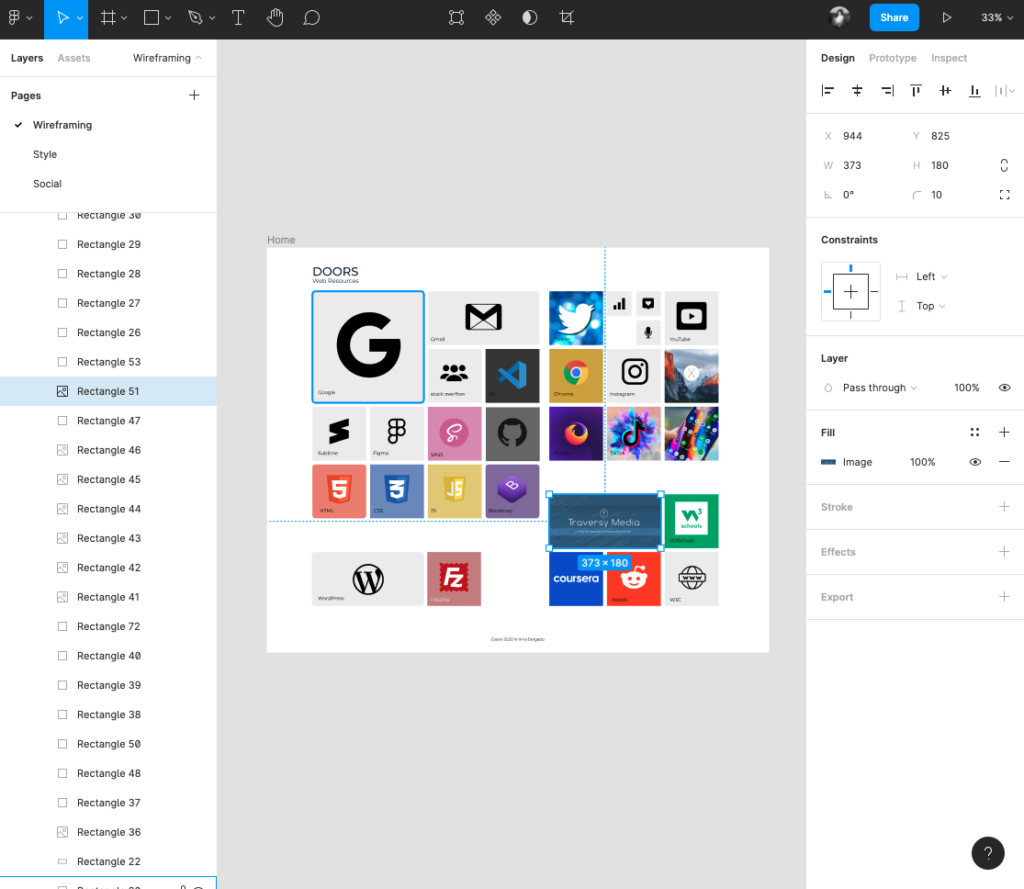This screenshot has width=1024, height=889.
Task: Open Frame tools dropdown arrow
Action: coord(124,18)
